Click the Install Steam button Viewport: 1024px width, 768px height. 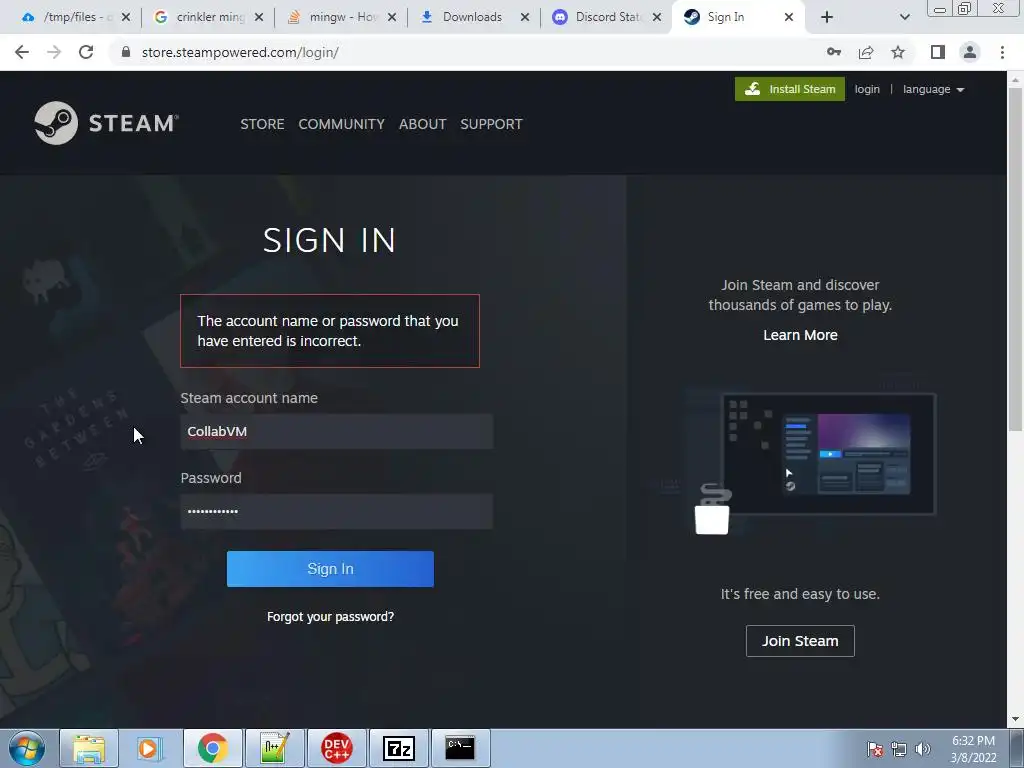tap(790, 89)
